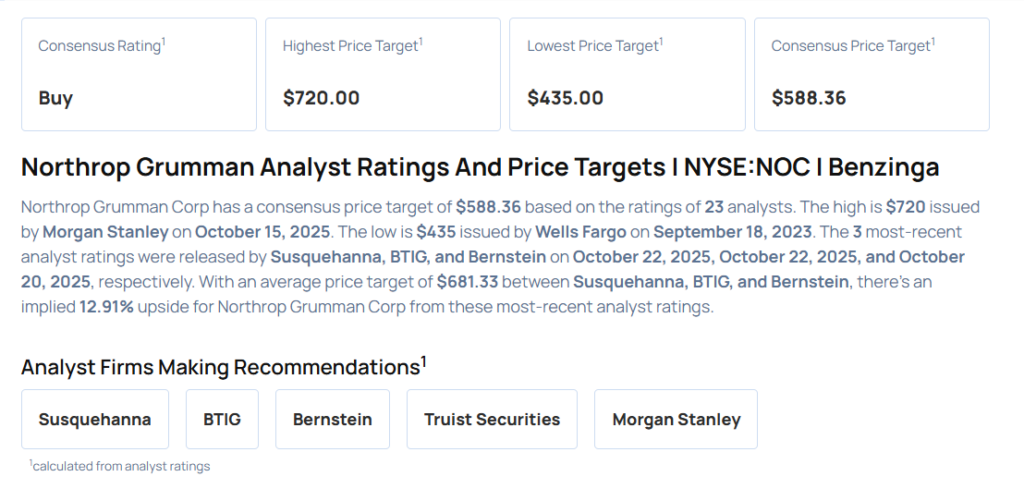Select the Highest Price Target card

(382, 74)
